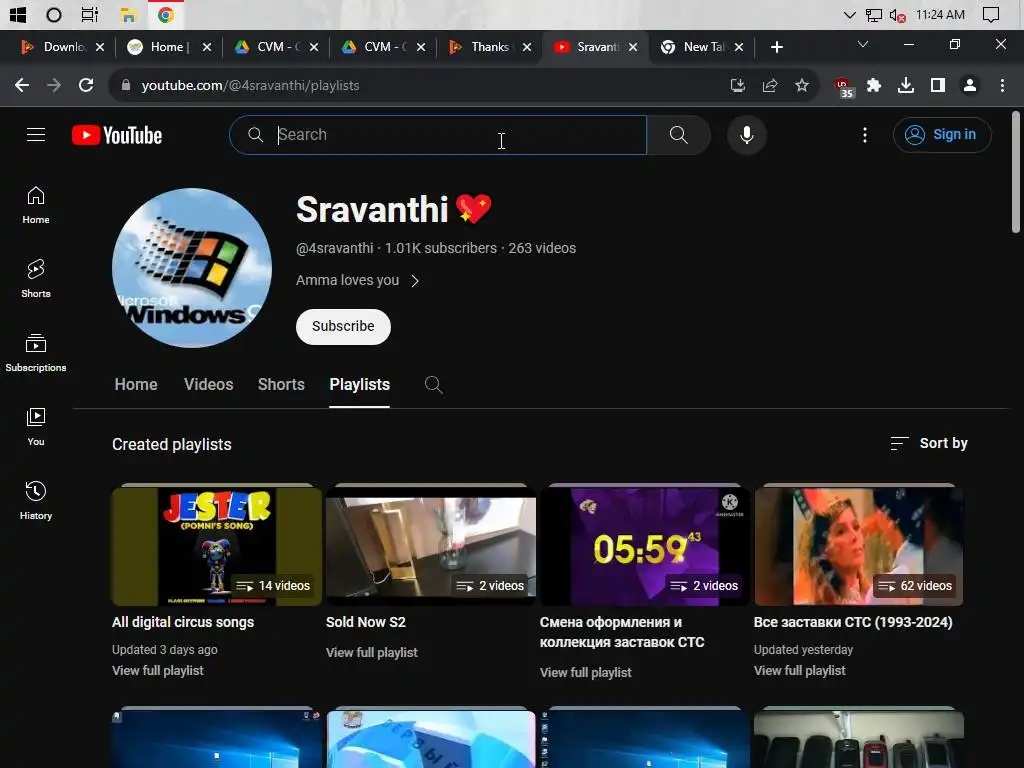Image resolution: width=1024 pixels, height=768 pixels.
Task: Switch to the channel Home tab
Action: 136,385
